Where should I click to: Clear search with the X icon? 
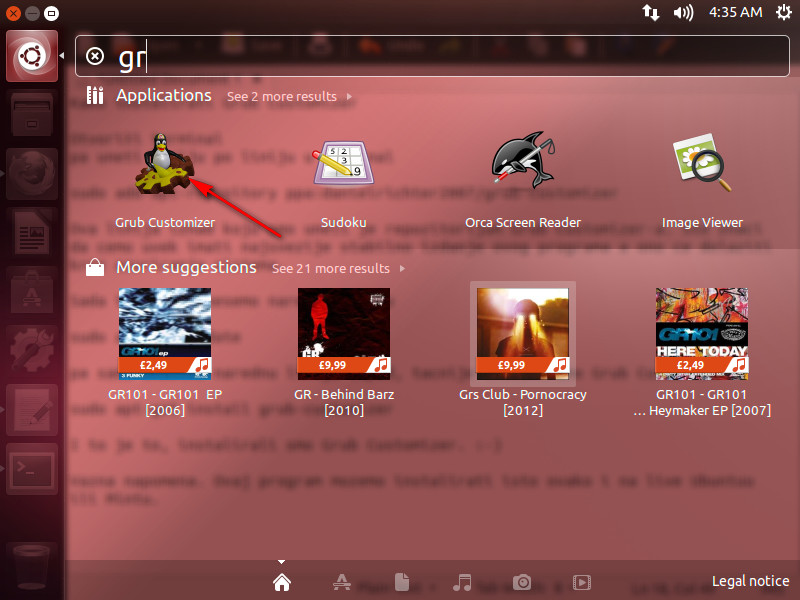click(x=95, y=56)
